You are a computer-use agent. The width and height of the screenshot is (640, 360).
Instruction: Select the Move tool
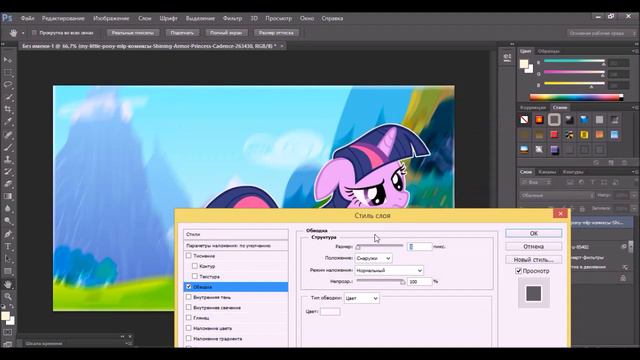click(x=8, y=60)
